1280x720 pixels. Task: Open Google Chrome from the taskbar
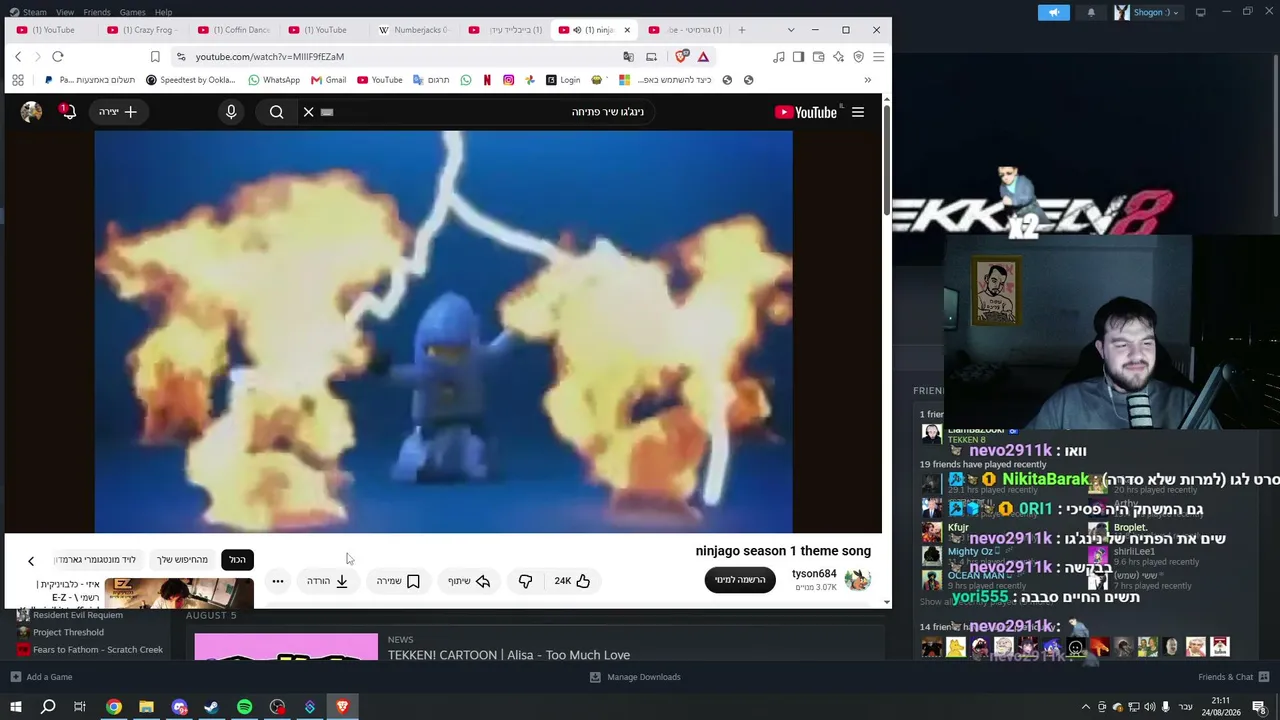tap(114, 707)
